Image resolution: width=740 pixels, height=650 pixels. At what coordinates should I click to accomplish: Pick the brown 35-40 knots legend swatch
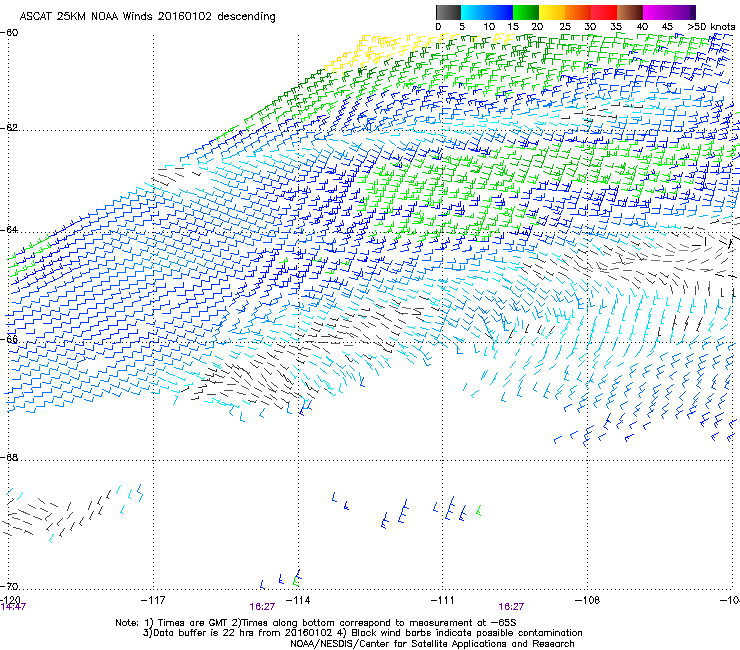tap(630, 12)
